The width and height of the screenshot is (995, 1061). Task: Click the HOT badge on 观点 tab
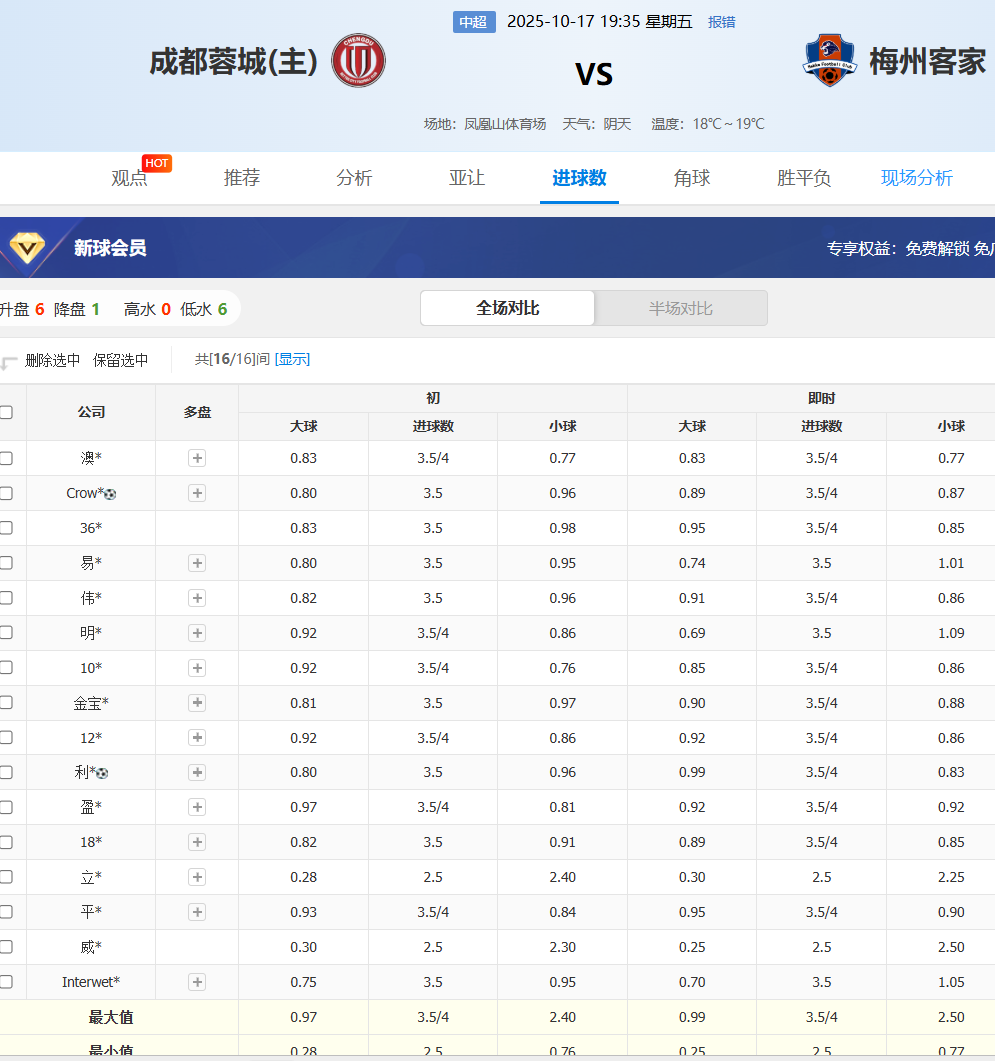click(x=156, y=163)
